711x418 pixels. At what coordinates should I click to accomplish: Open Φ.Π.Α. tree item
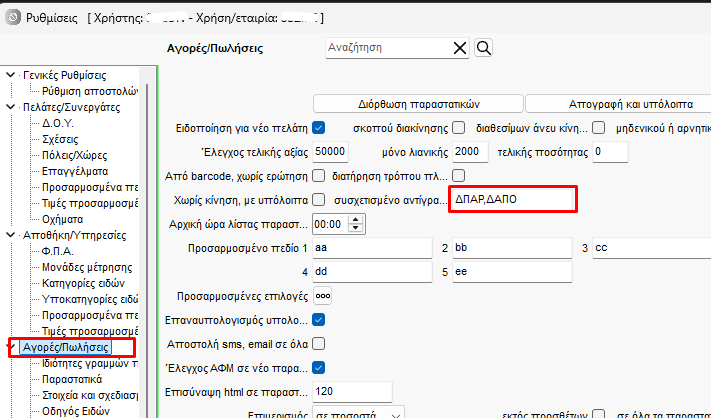(x=58, y=251)
